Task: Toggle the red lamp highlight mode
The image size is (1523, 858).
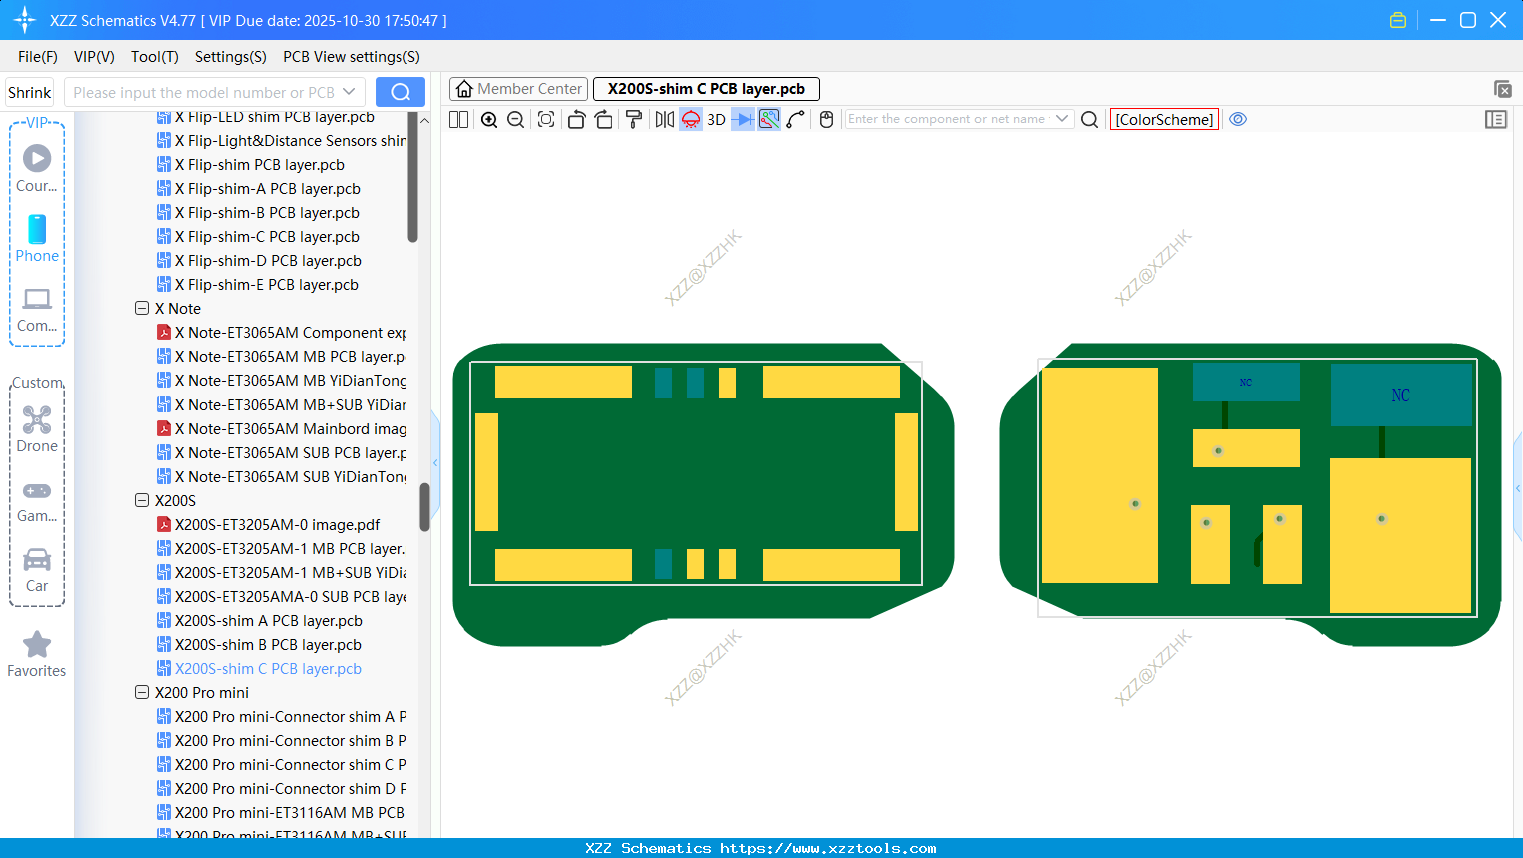Action: (690, 119)
